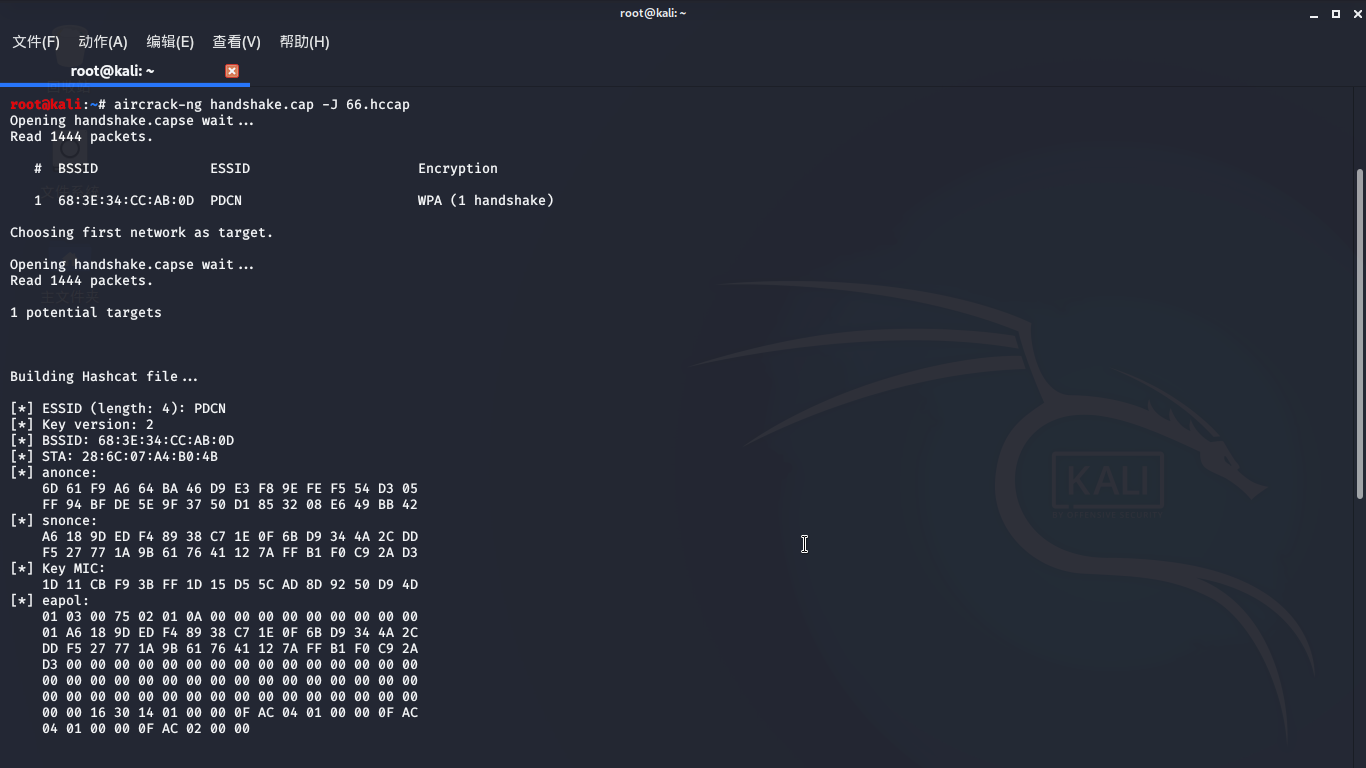Viewport: 1366px width, 768px height.
Task: Click the PDCN ESSID in the table row
Action: pyautogui.click(x=226, y=200)
